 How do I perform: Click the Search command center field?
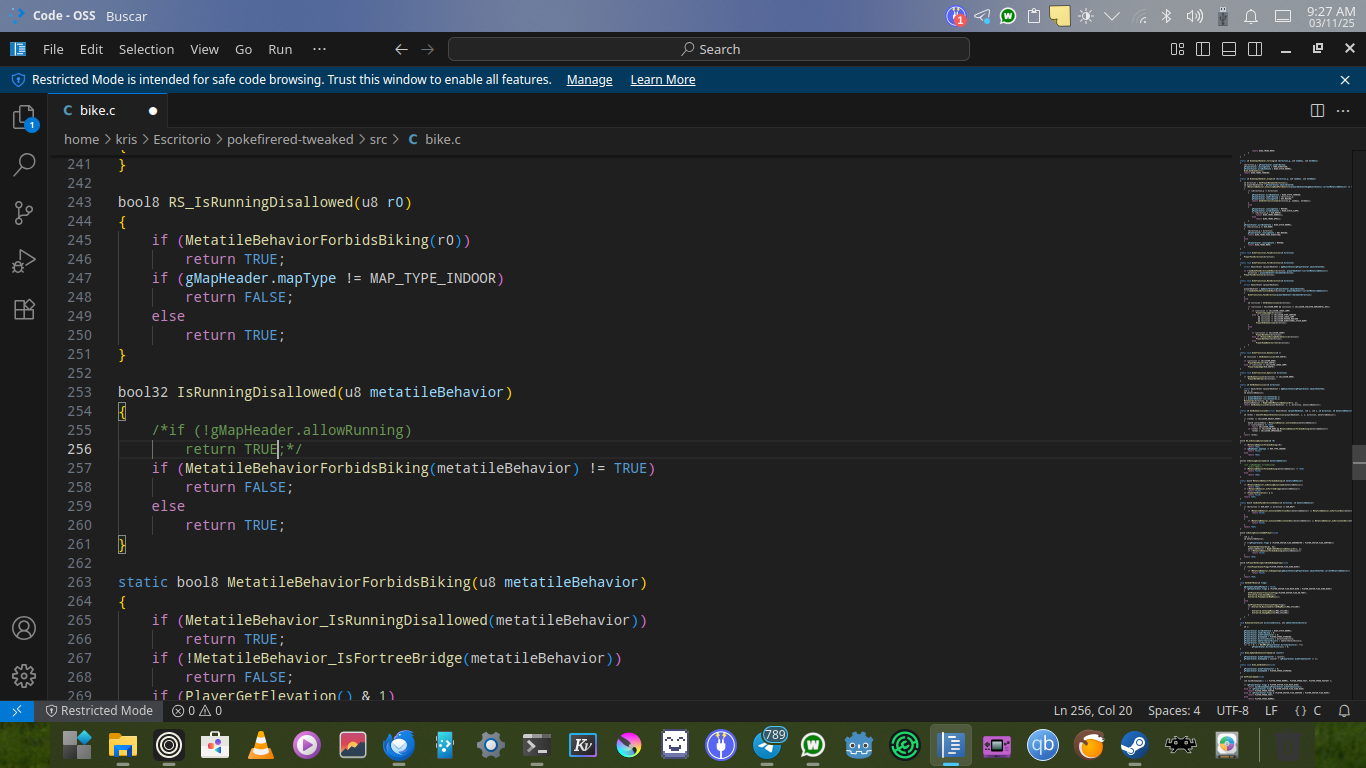(x=709, y=49)
